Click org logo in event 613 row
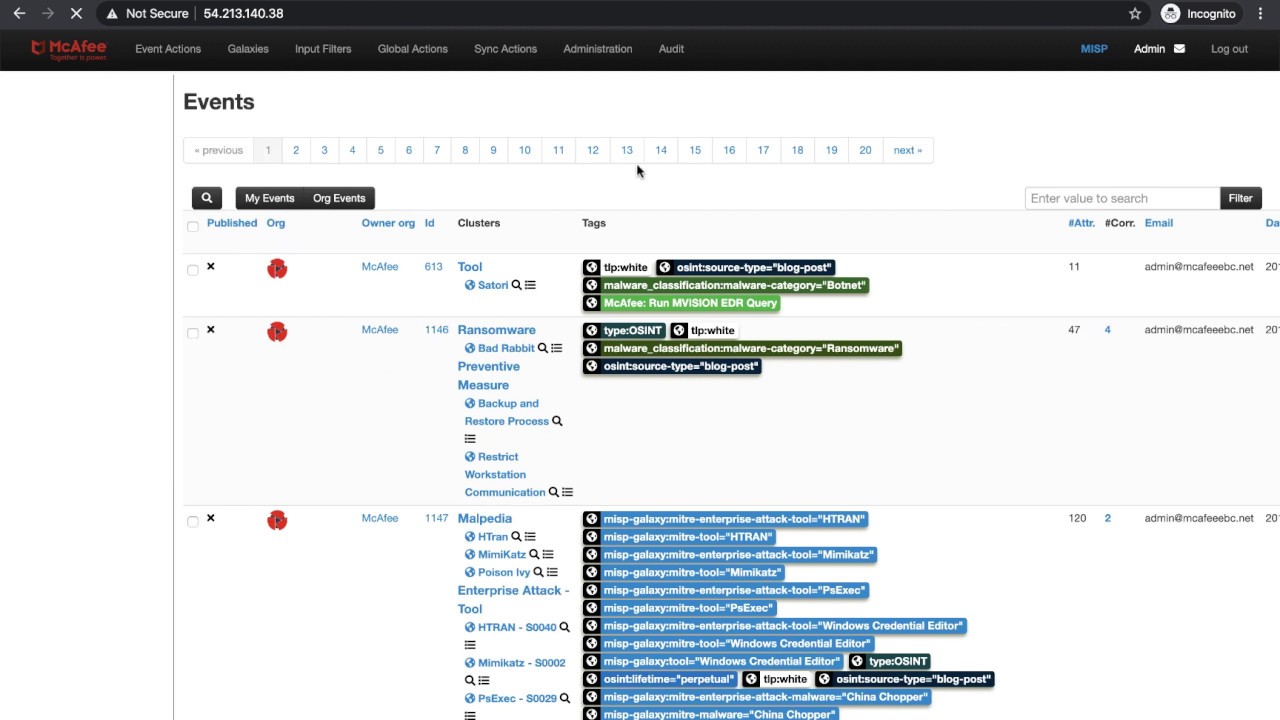The height and width of the screenshot is (720, 1280). 277,269
